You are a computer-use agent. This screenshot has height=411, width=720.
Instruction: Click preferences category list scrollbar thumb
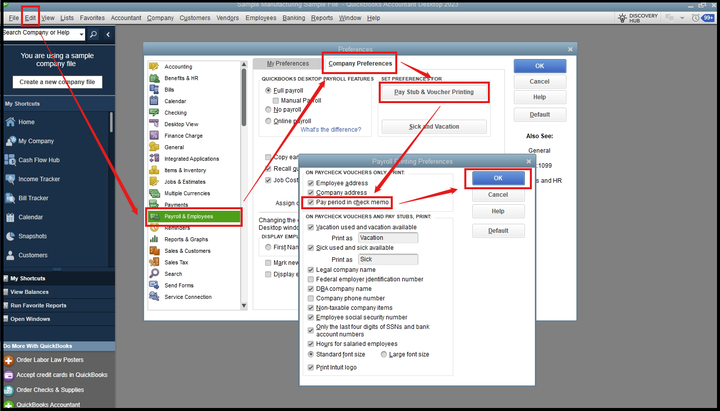(x=244, y=97)
